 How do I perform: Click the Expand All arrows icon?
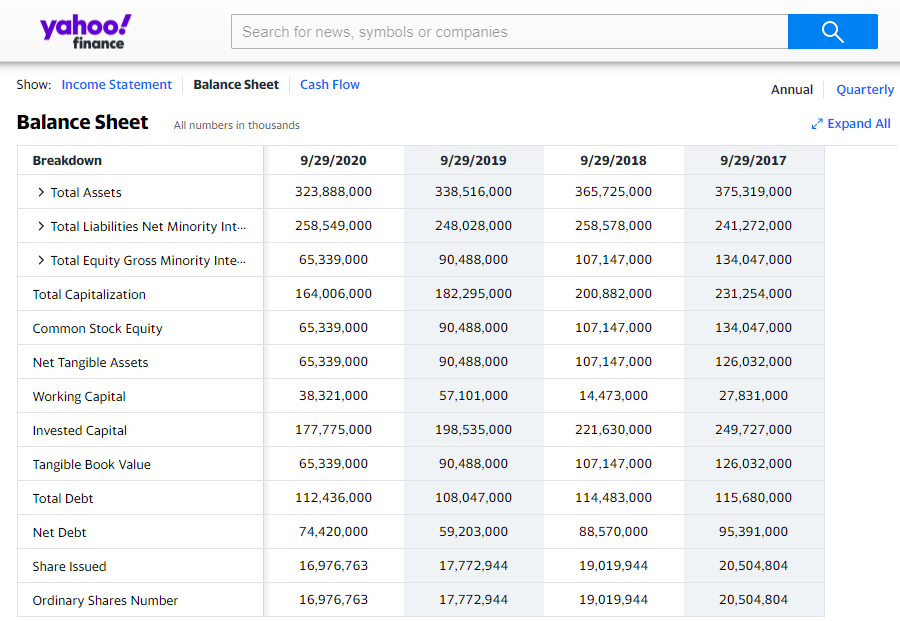coord(817,124)
